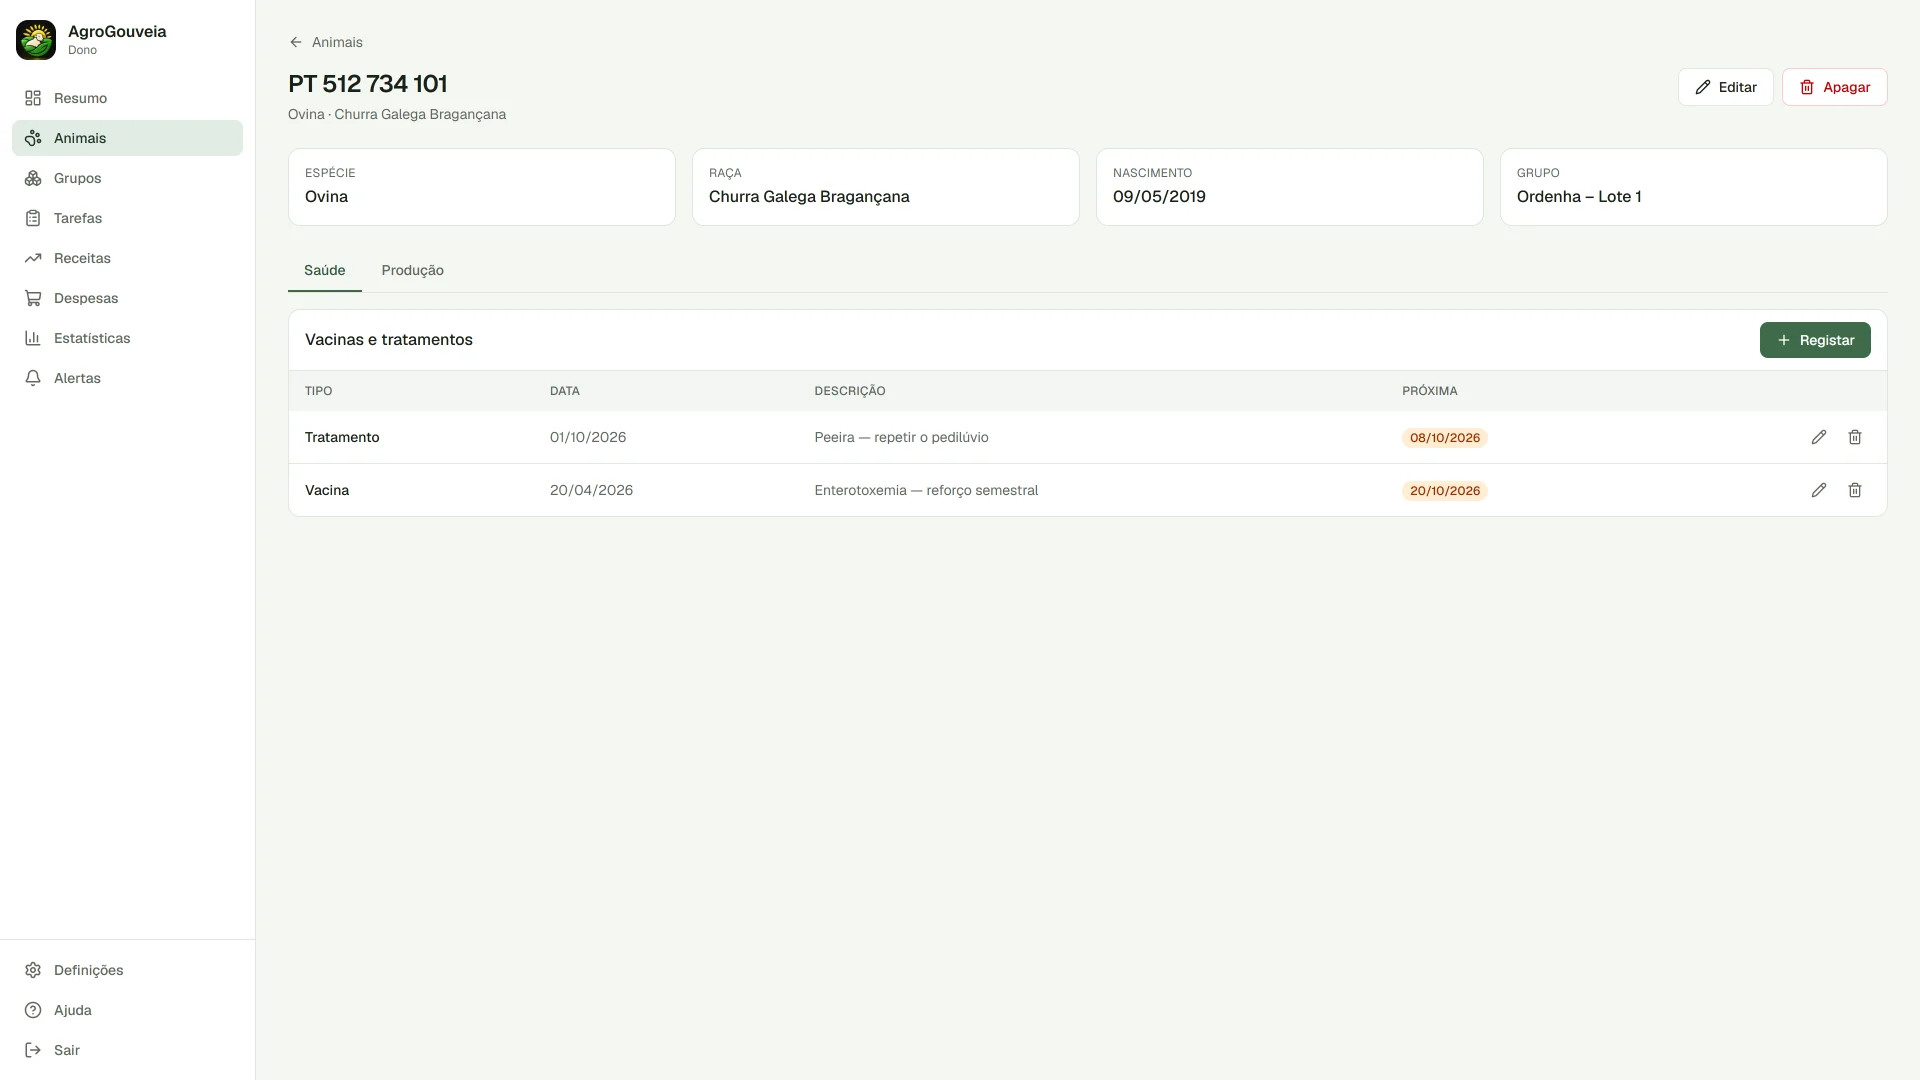Open Definições in the sidebar

tap(127, 970)
